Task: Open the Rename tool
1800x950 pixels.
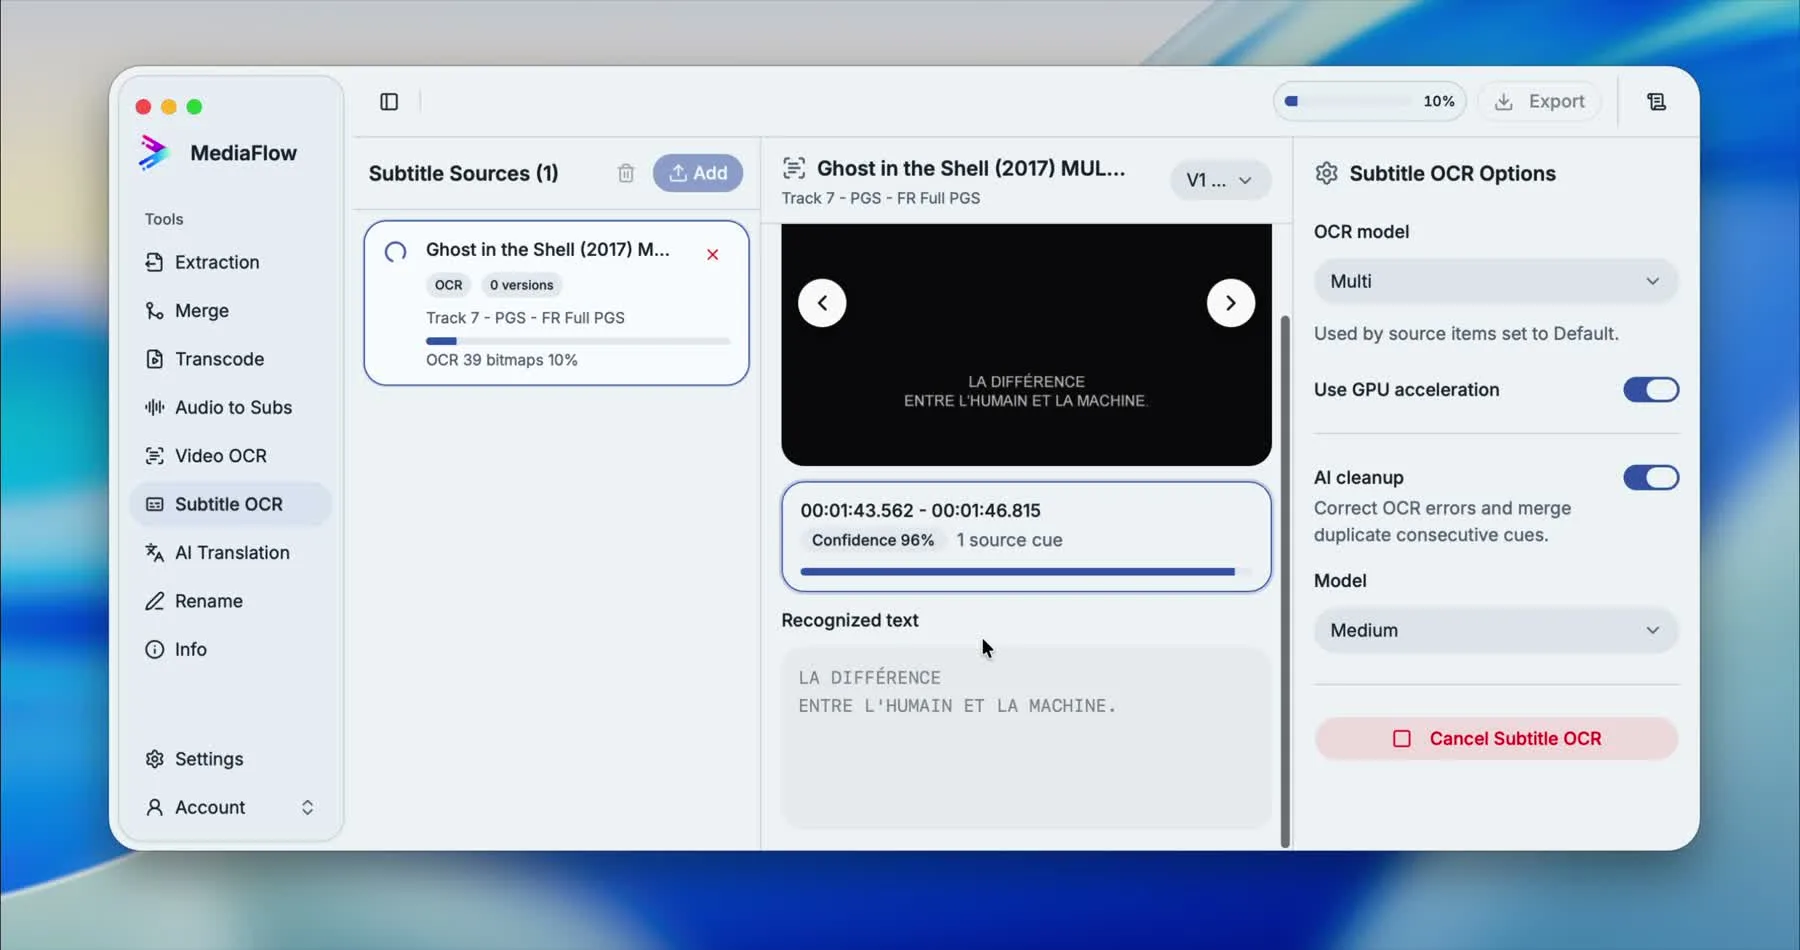Action: pos(230,601)
